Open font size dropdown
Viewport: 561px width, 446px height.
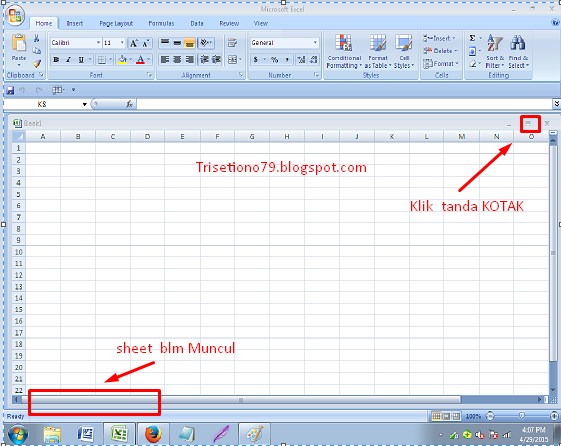point(122,43)
